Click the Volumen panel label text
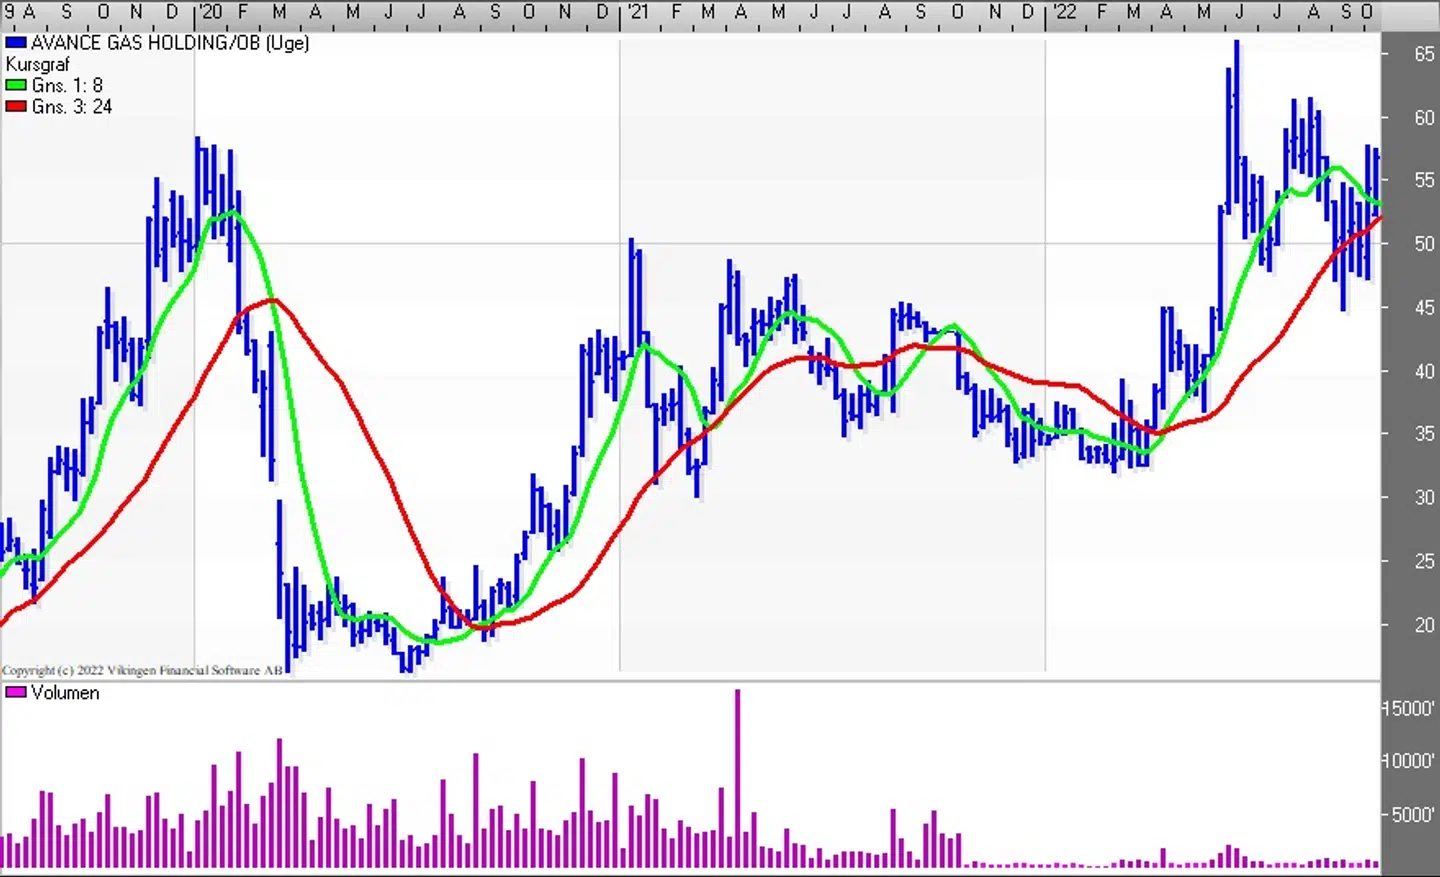 click(x=65, y=692)
